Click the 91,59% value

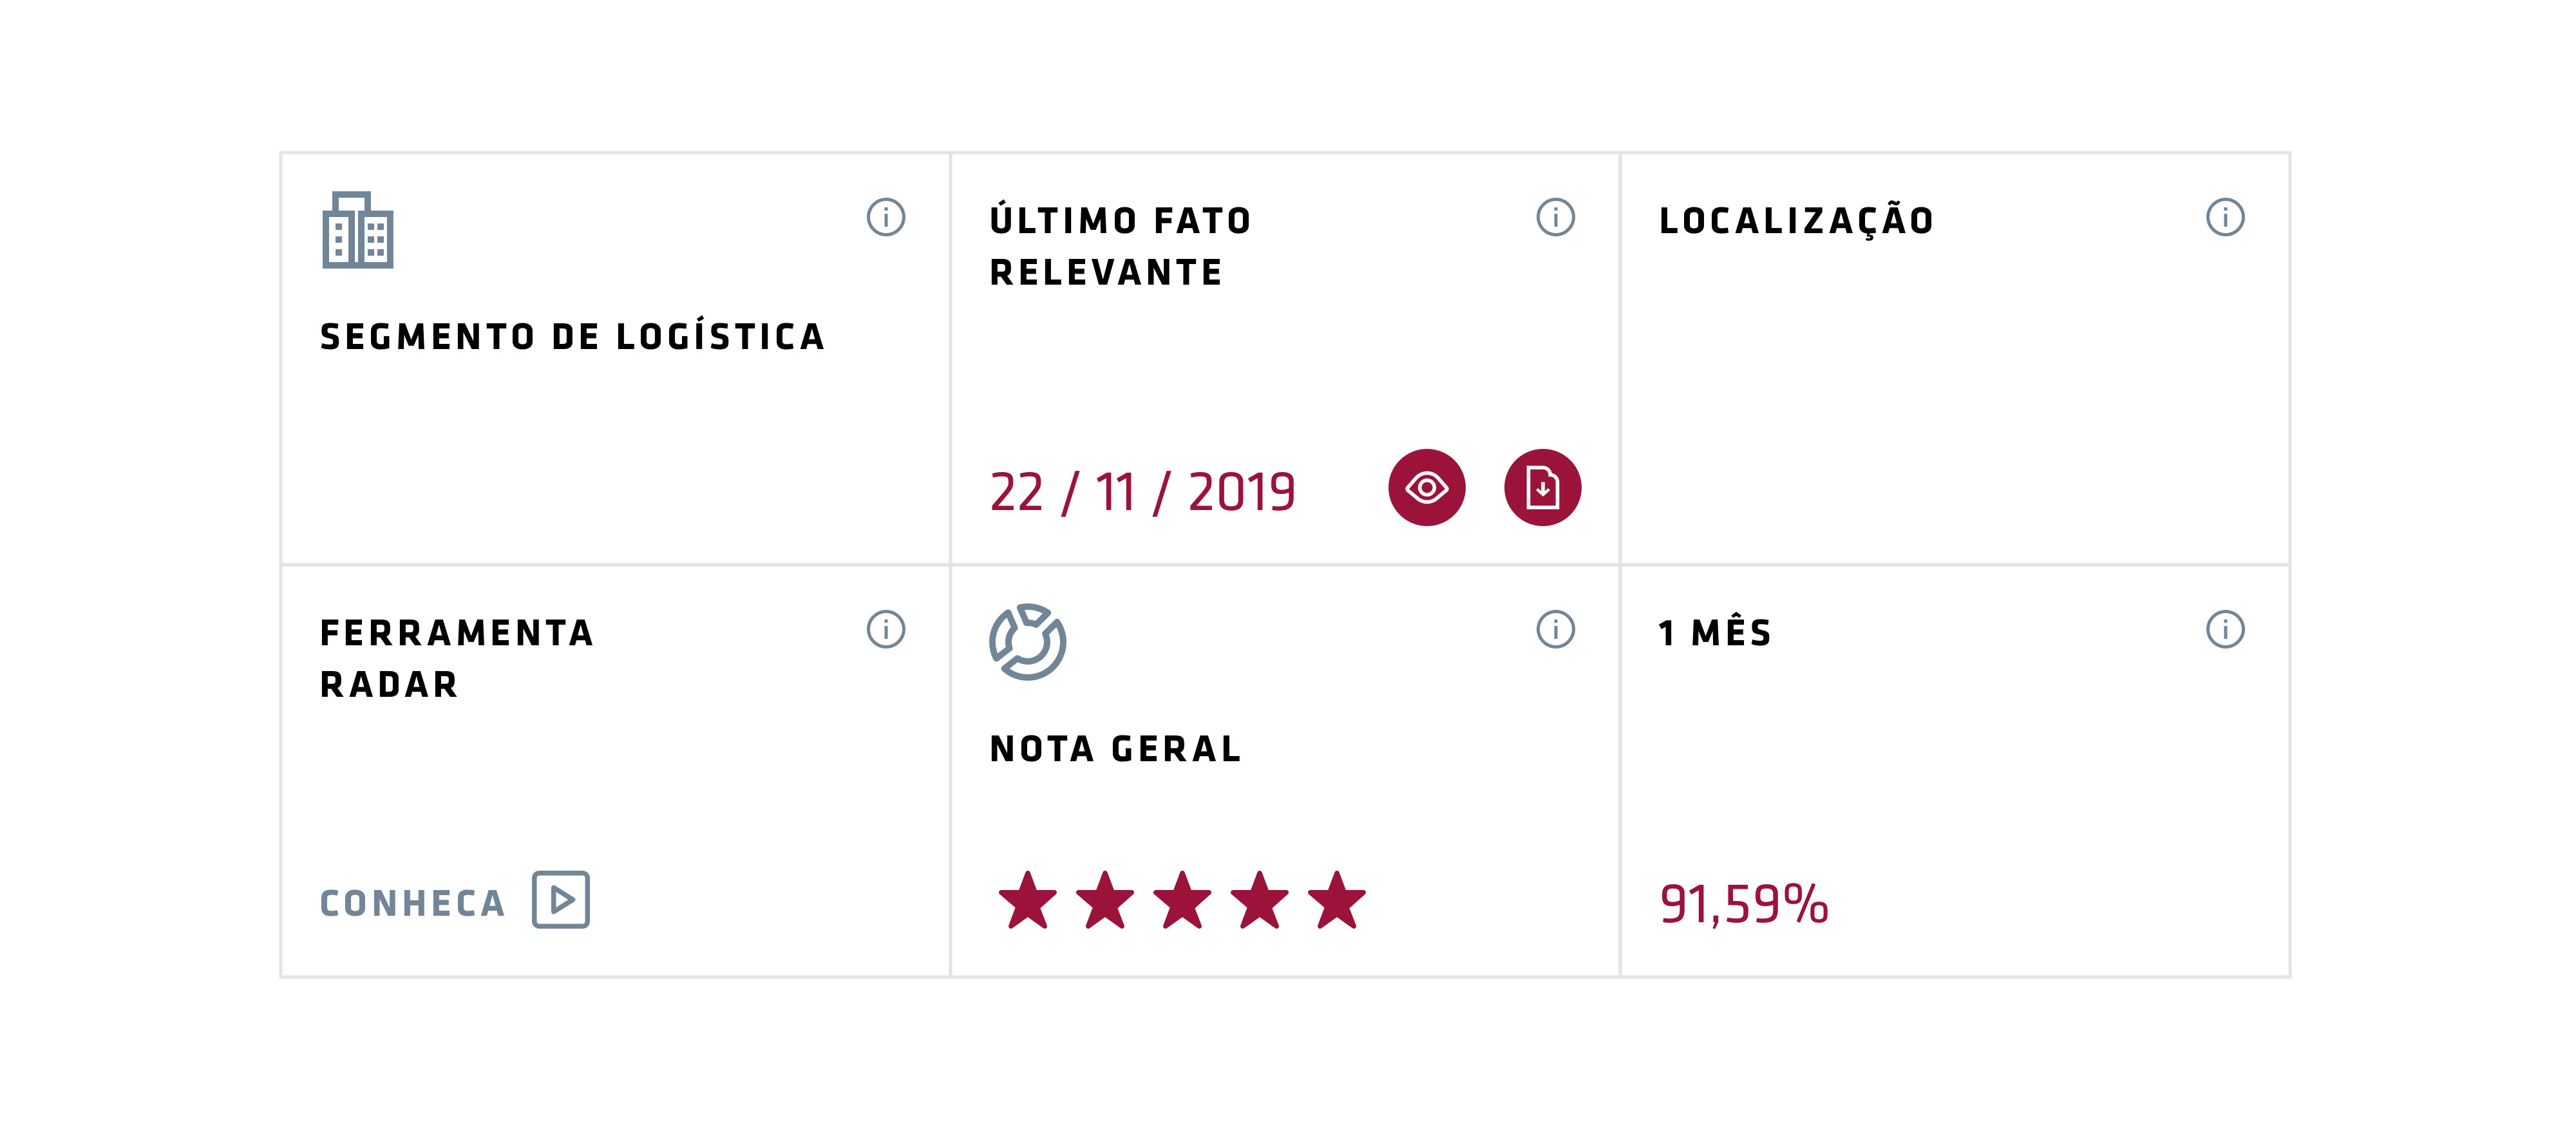click(1744, 904)
